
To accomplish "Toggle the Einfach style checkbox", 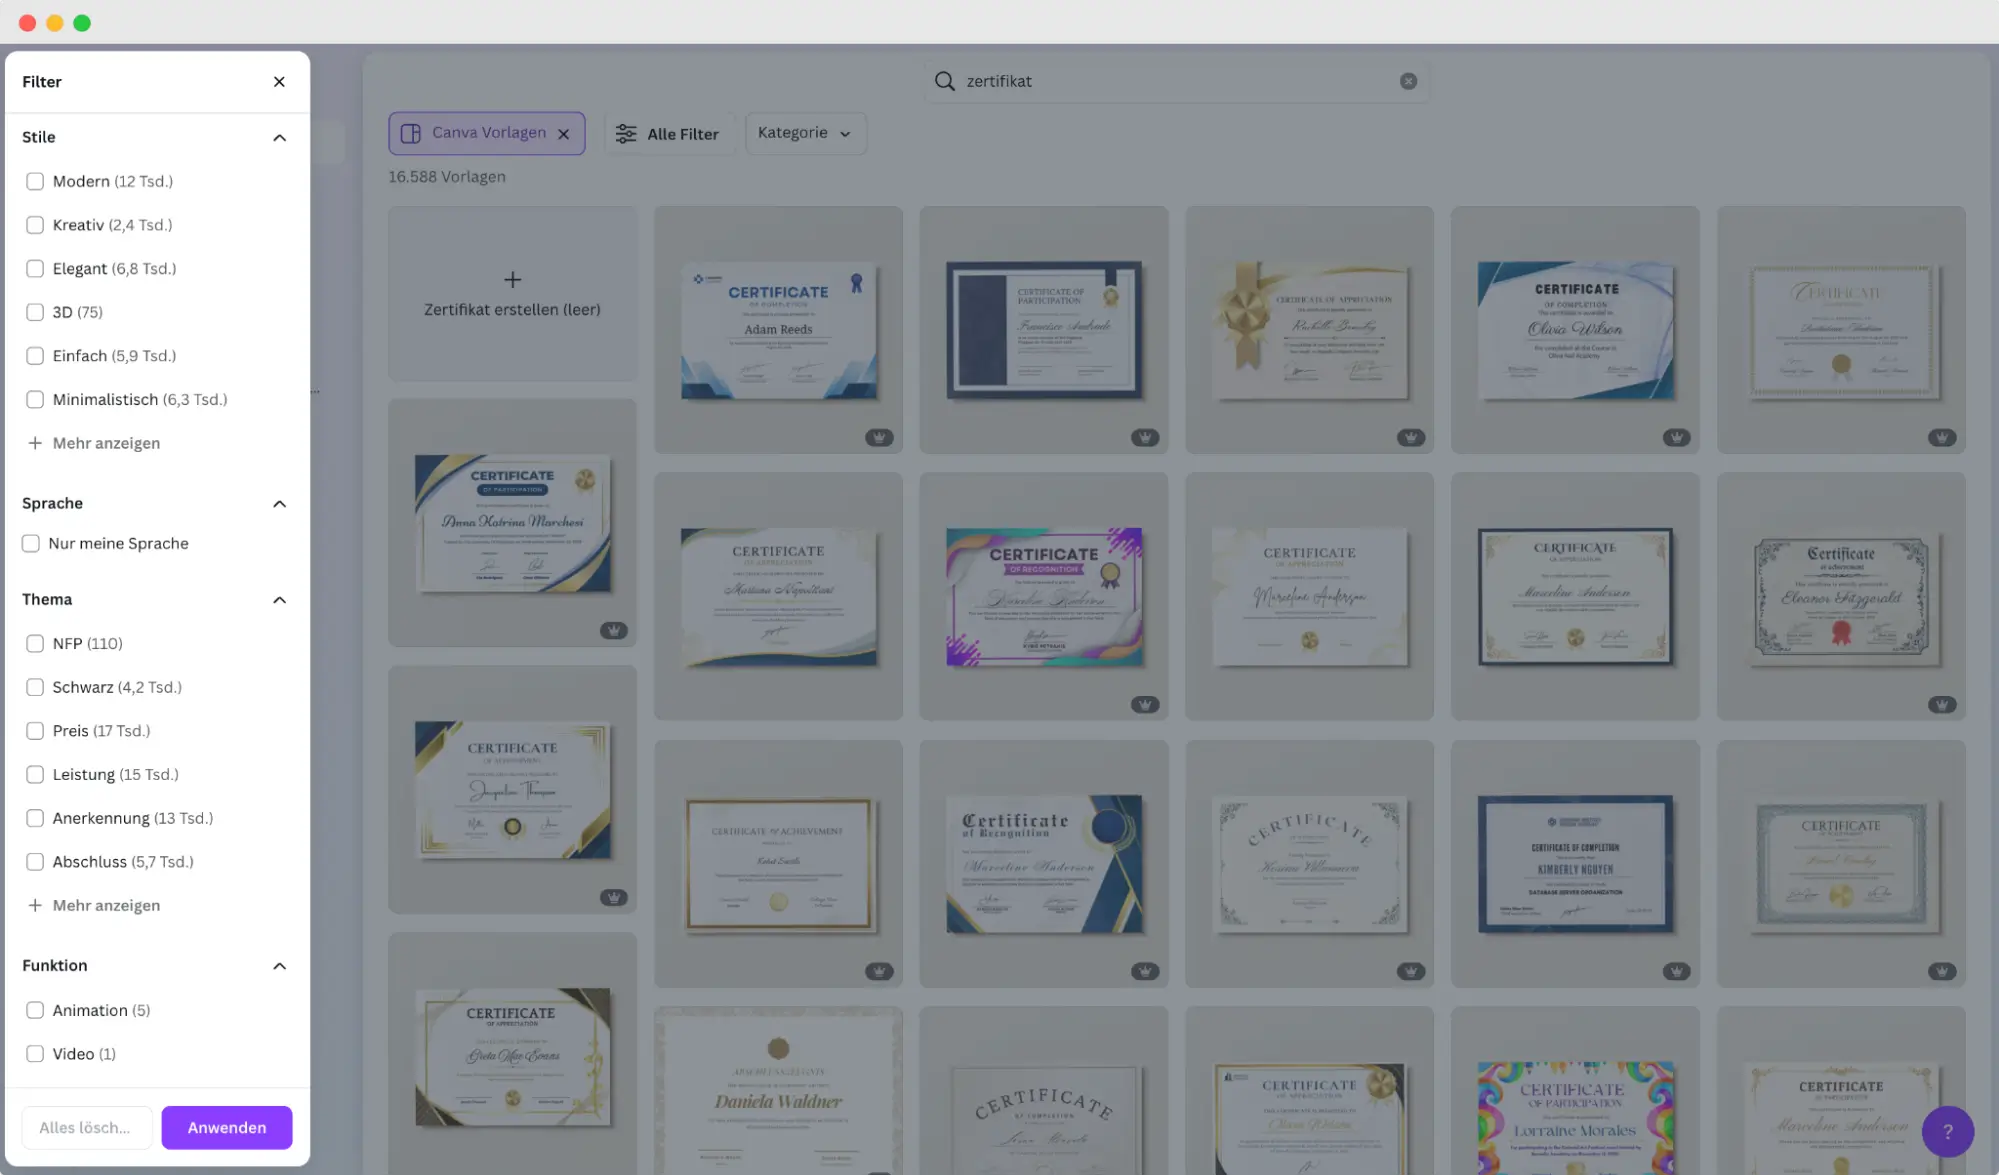I will 35,356.
